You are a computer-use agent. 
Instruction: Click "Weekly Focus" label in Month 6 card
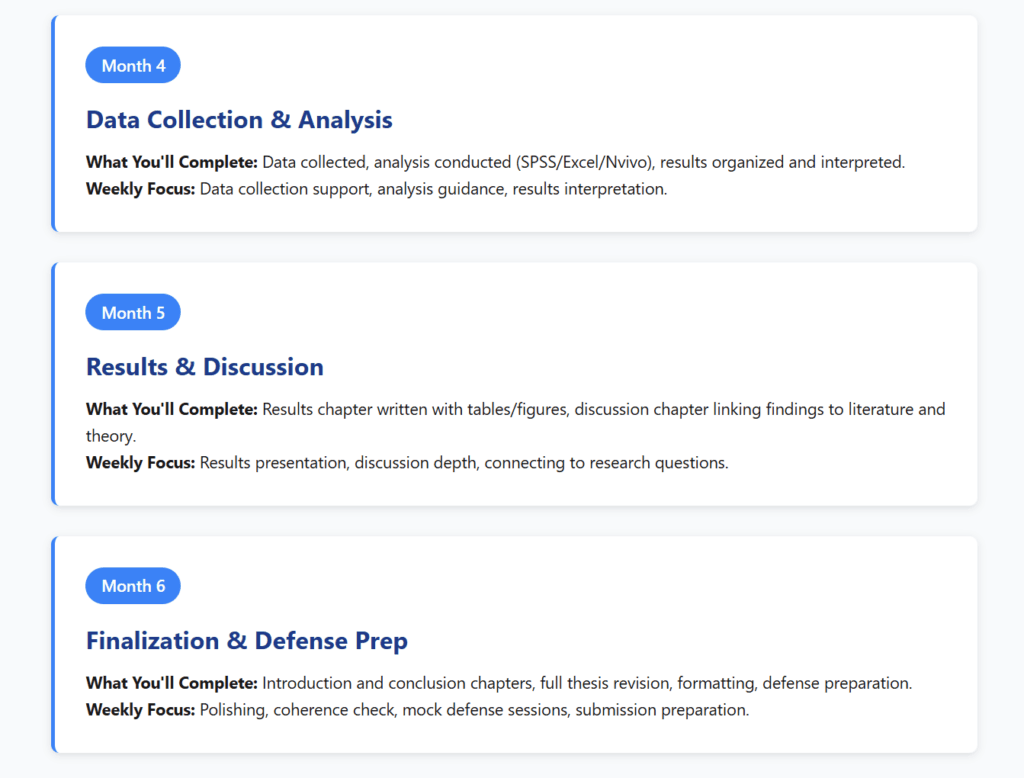click(x=140, y=710)
